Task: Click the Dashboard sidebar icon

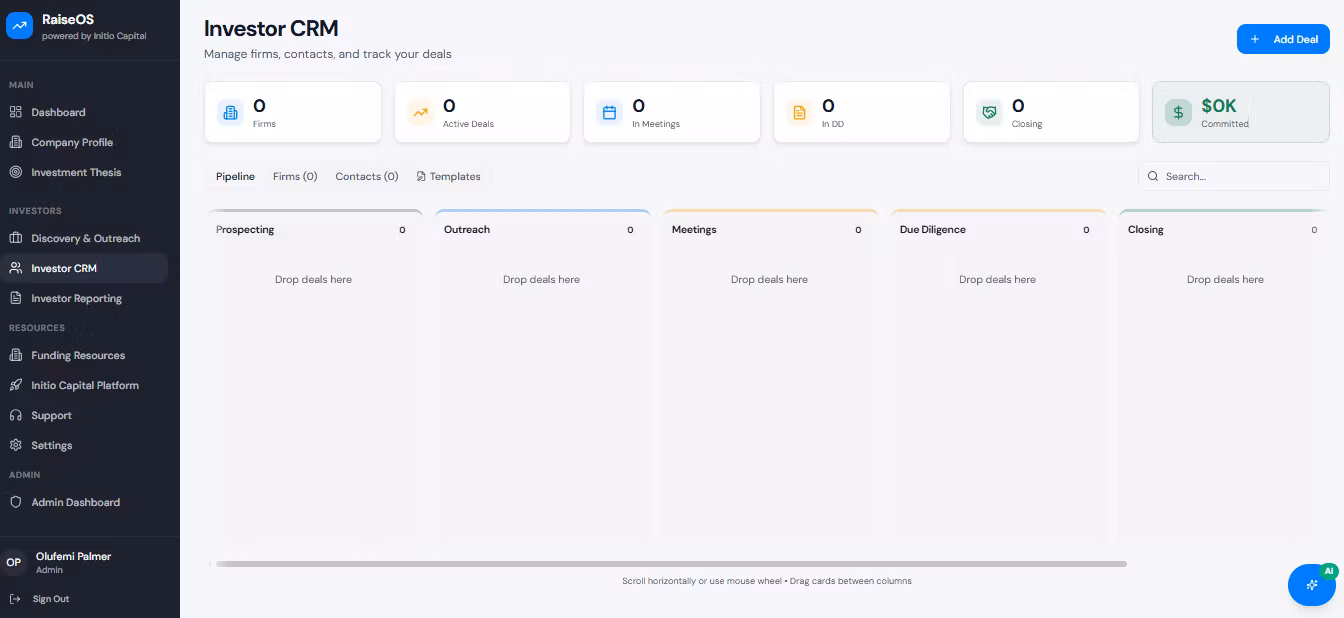Action: (x=16, y=112)
